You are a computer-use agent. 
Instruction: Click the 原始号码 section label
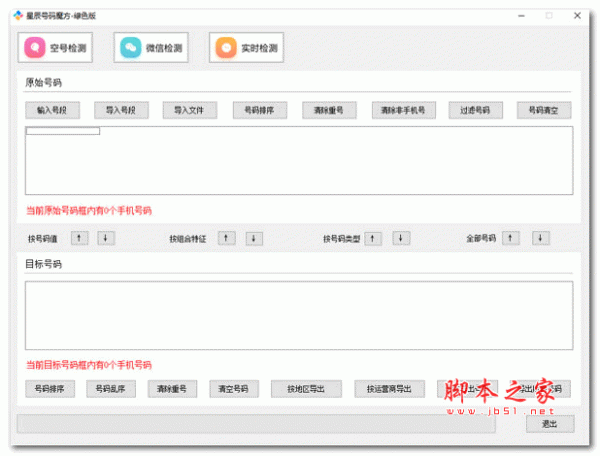pos(43,82)
